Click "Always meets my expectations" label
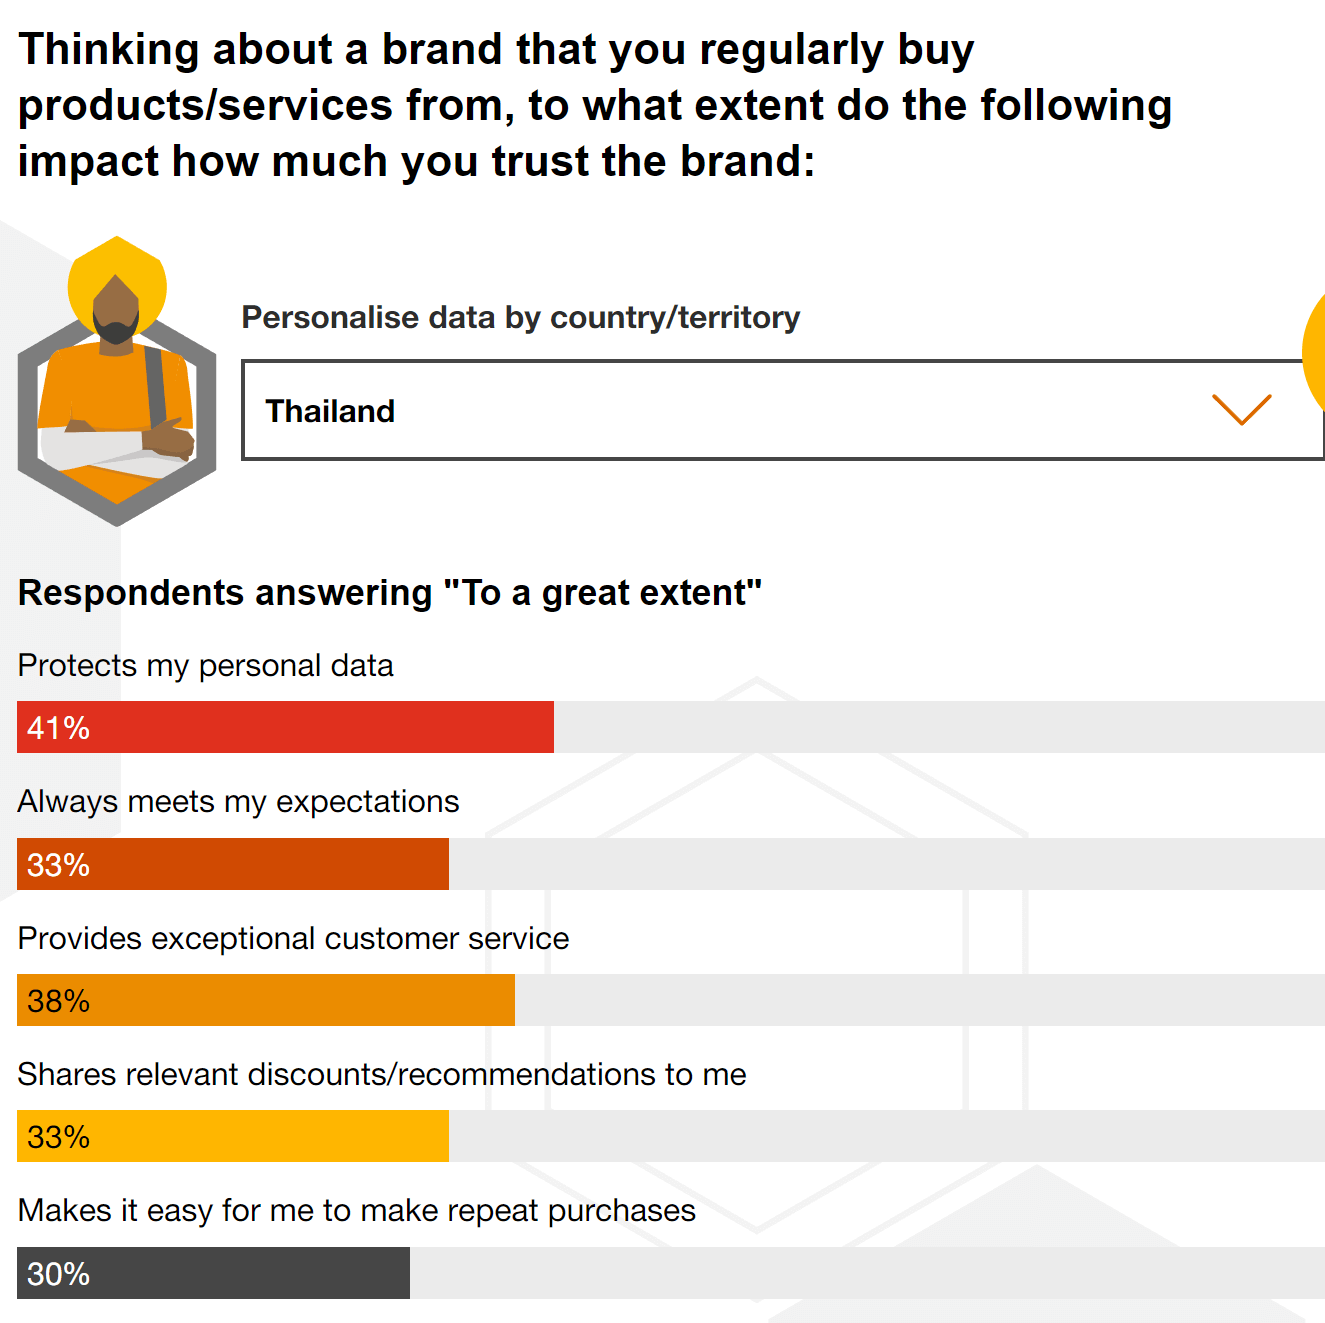Image resolution: width=1325 pixels, height=1323 pixels. point(239,802)
